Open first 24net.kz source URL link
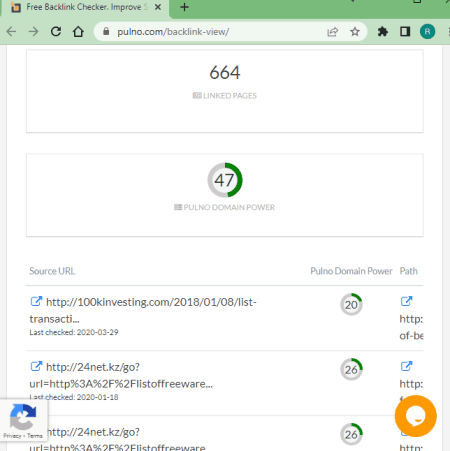 (x=121, y=375)
